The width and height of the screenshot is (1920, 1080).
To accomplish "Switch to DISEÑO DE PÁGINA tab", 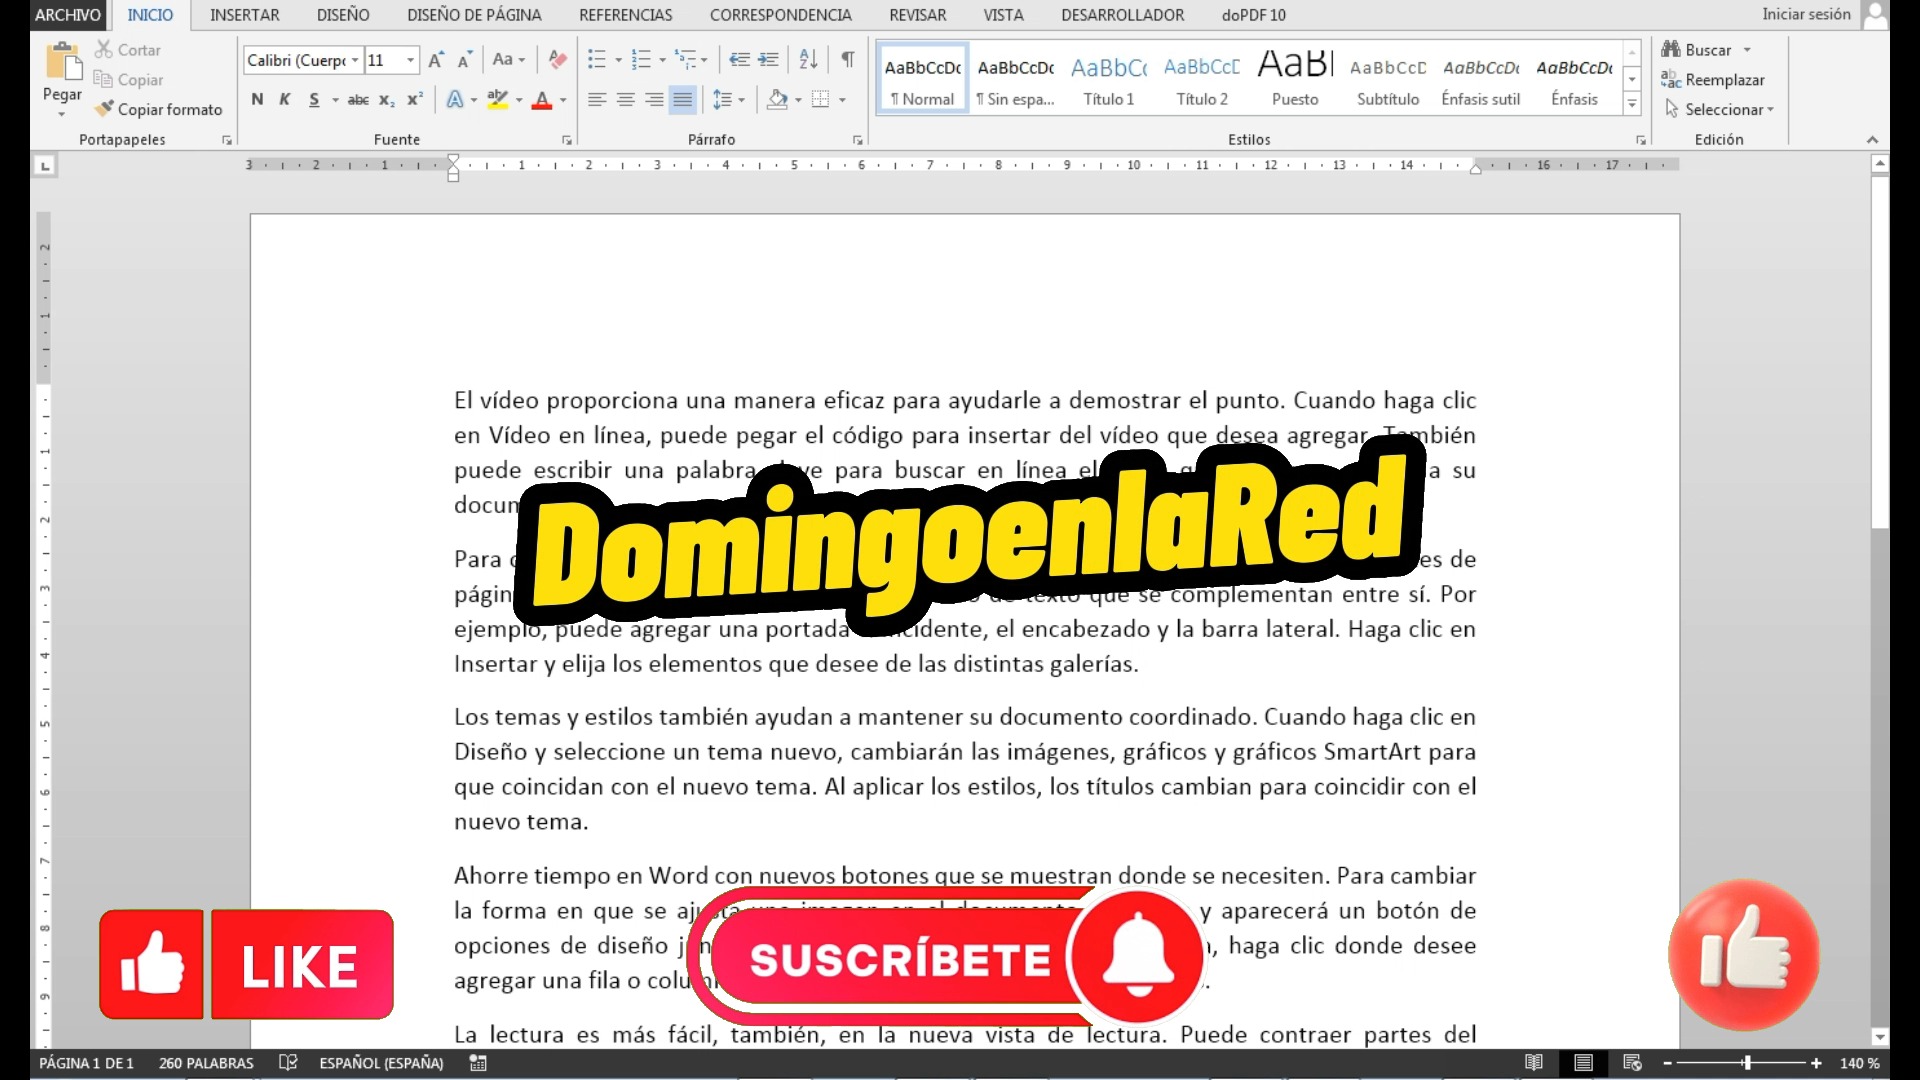I will coord(474,15).
